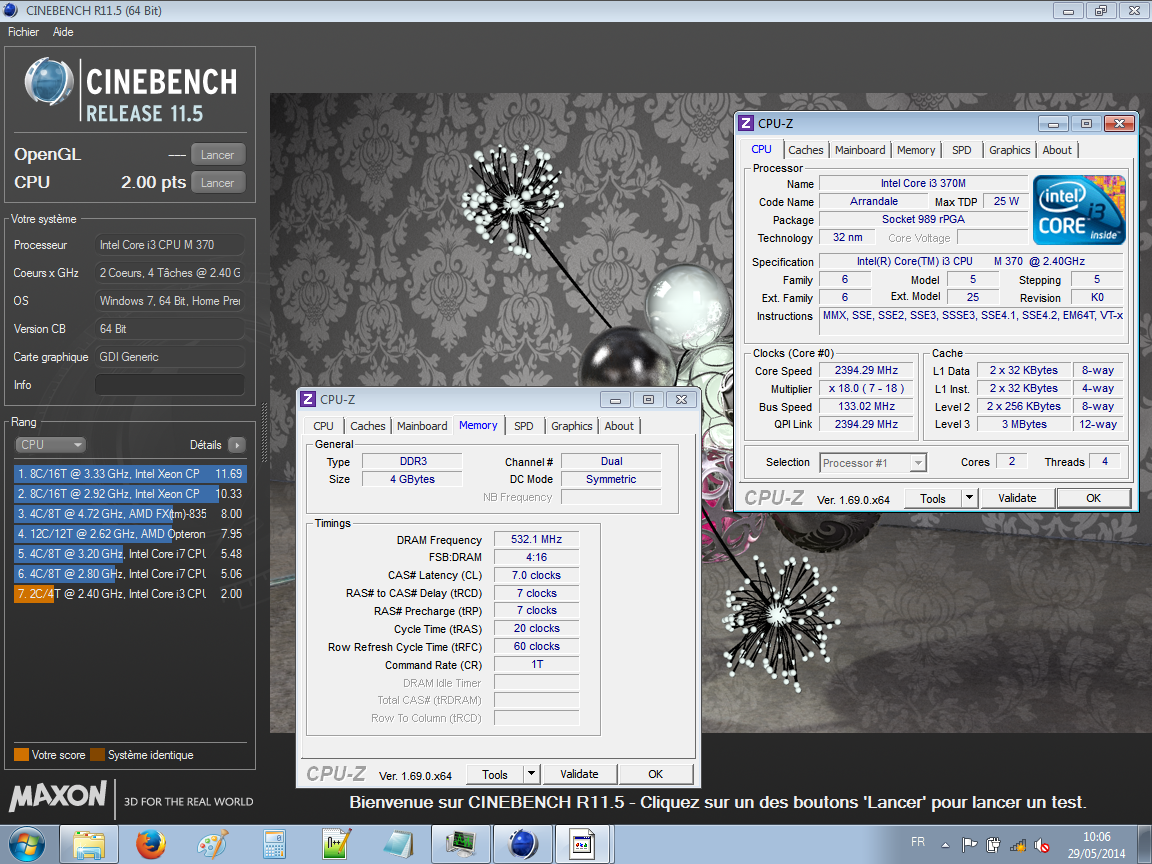The height and width of the screenshot is (864, 1152).
Task: Click the Memory CPU-Z window's Z icon
Action: coord(309,400)
